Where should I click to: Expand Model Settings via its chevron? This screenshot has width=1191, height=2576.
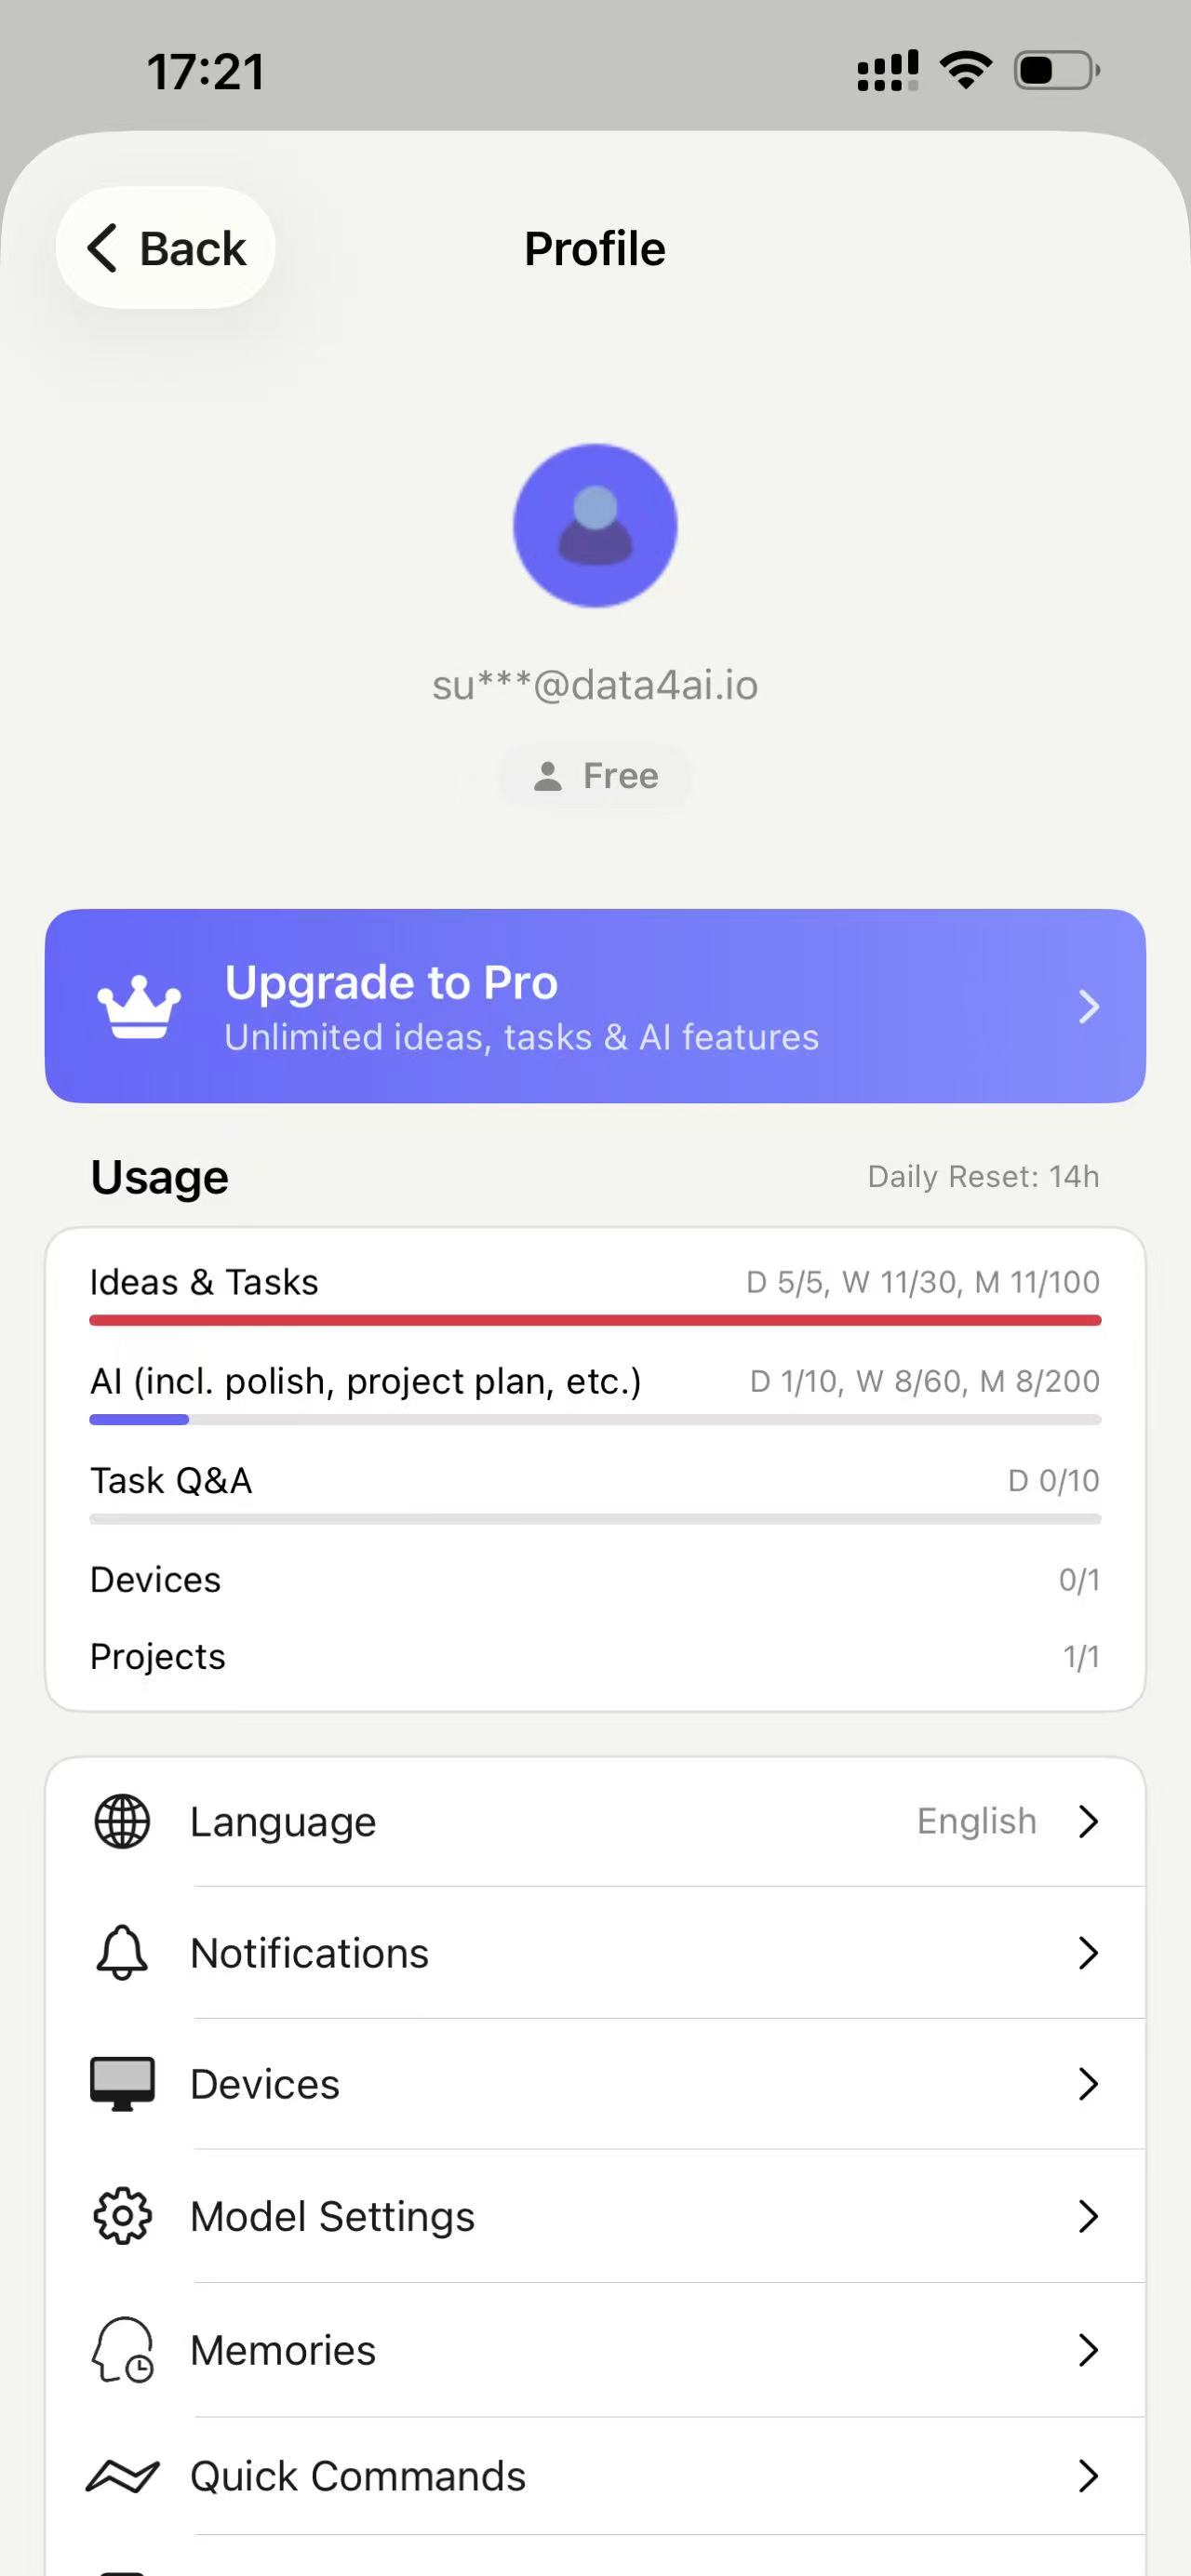pos(1088,2216)
